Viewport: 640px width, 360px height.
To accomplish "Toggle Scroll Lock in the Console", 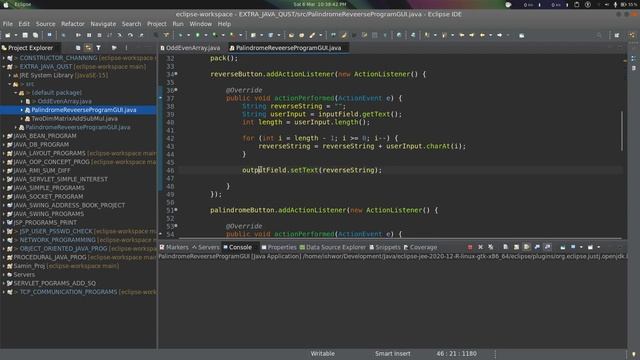I will point(516,247).
